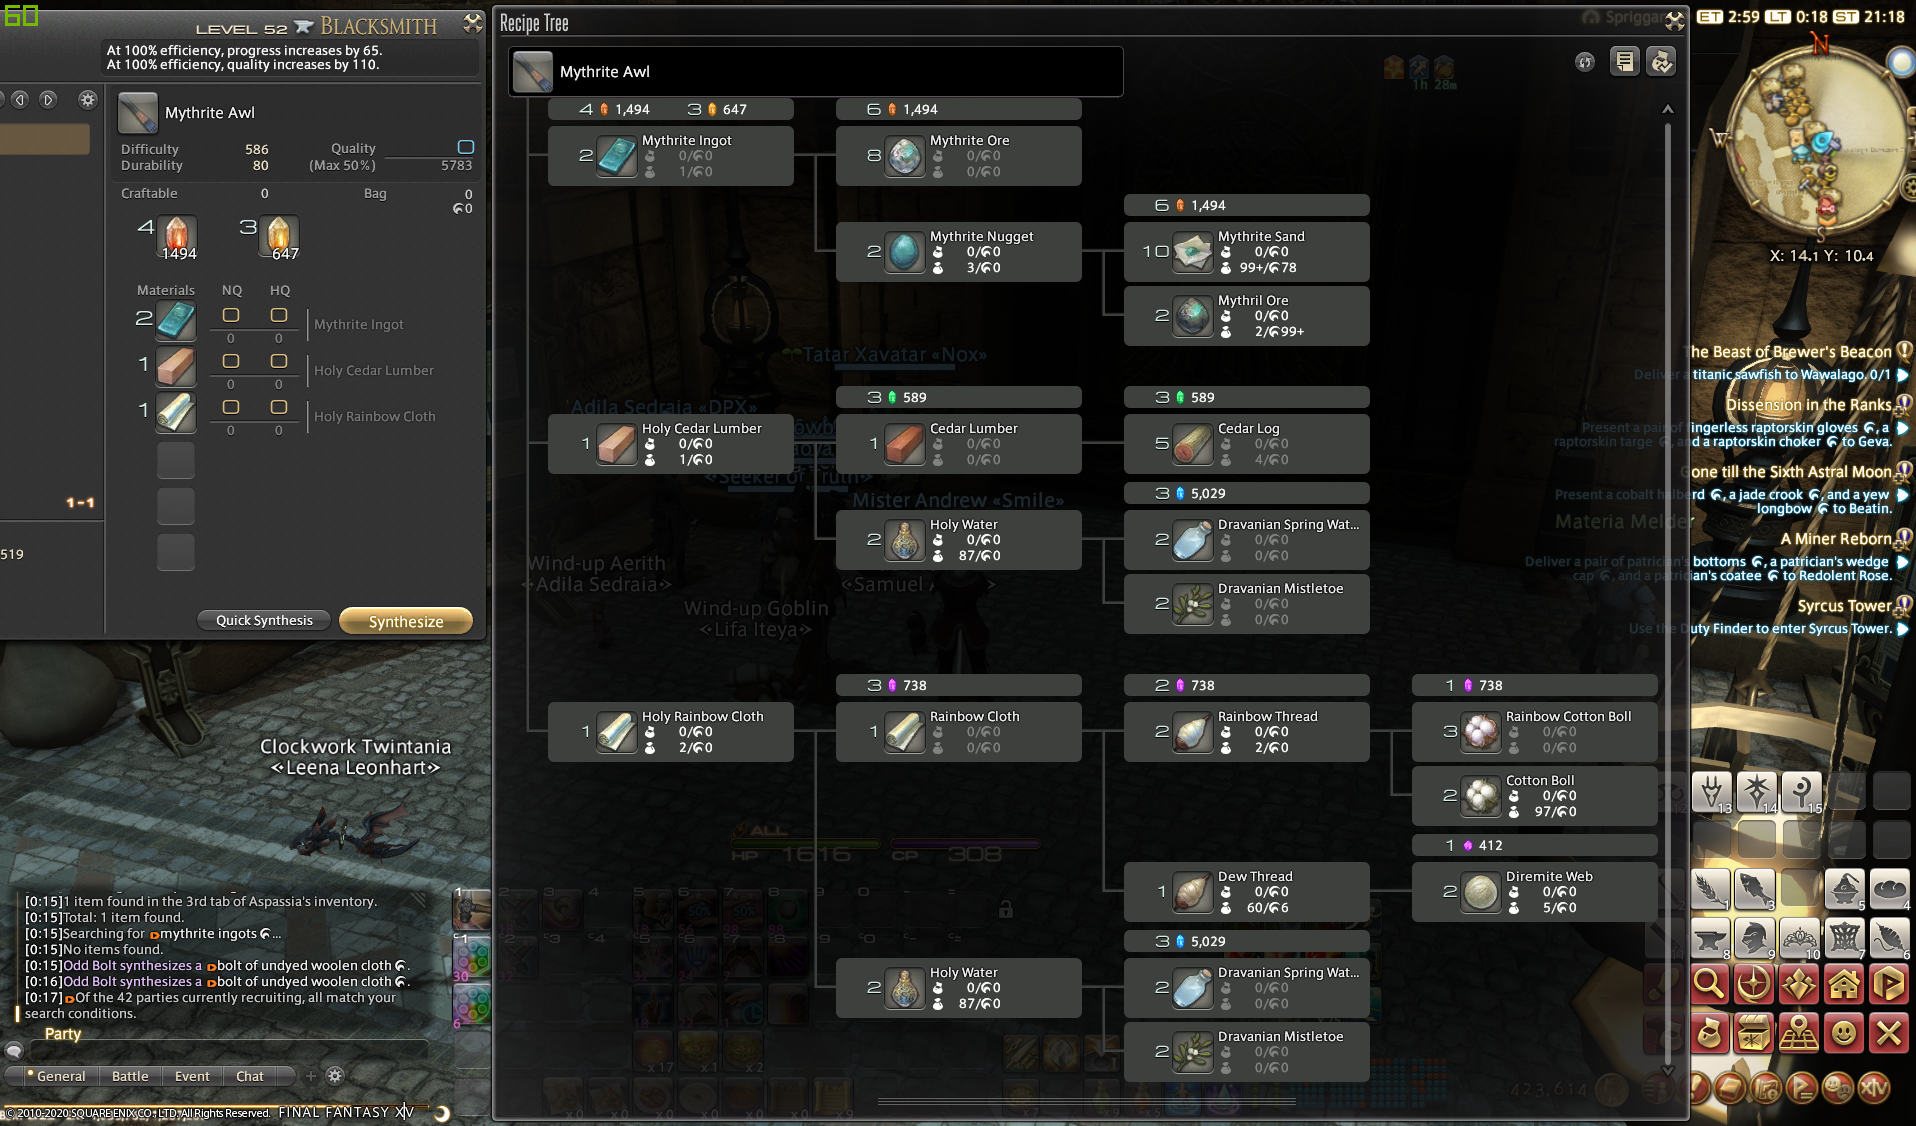Image resolution: width=1916 pixels, height=1126 pixels.
Task: Select NQ box for Mythrite Ingot
Action: 231,315
